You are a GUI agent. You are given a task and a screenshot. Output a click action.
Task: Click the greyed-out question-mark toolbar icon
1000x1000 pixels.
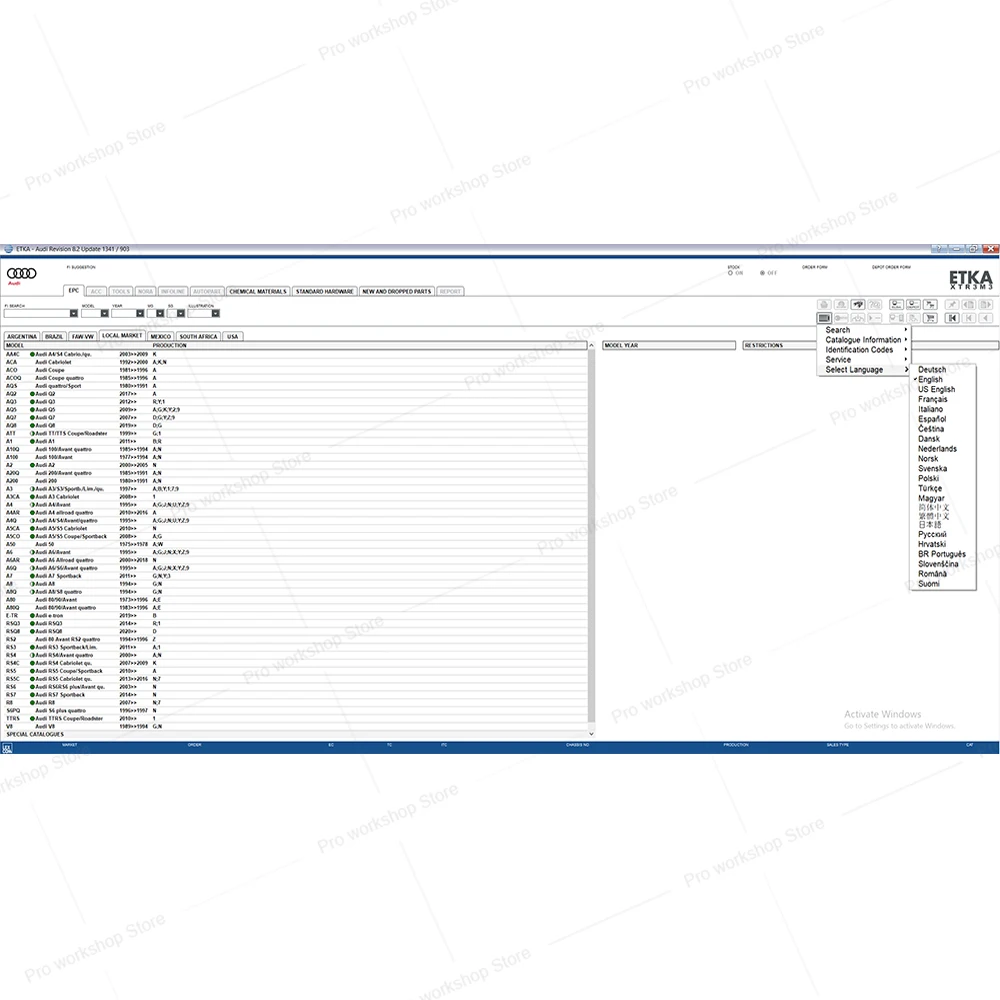coord(875,305)
